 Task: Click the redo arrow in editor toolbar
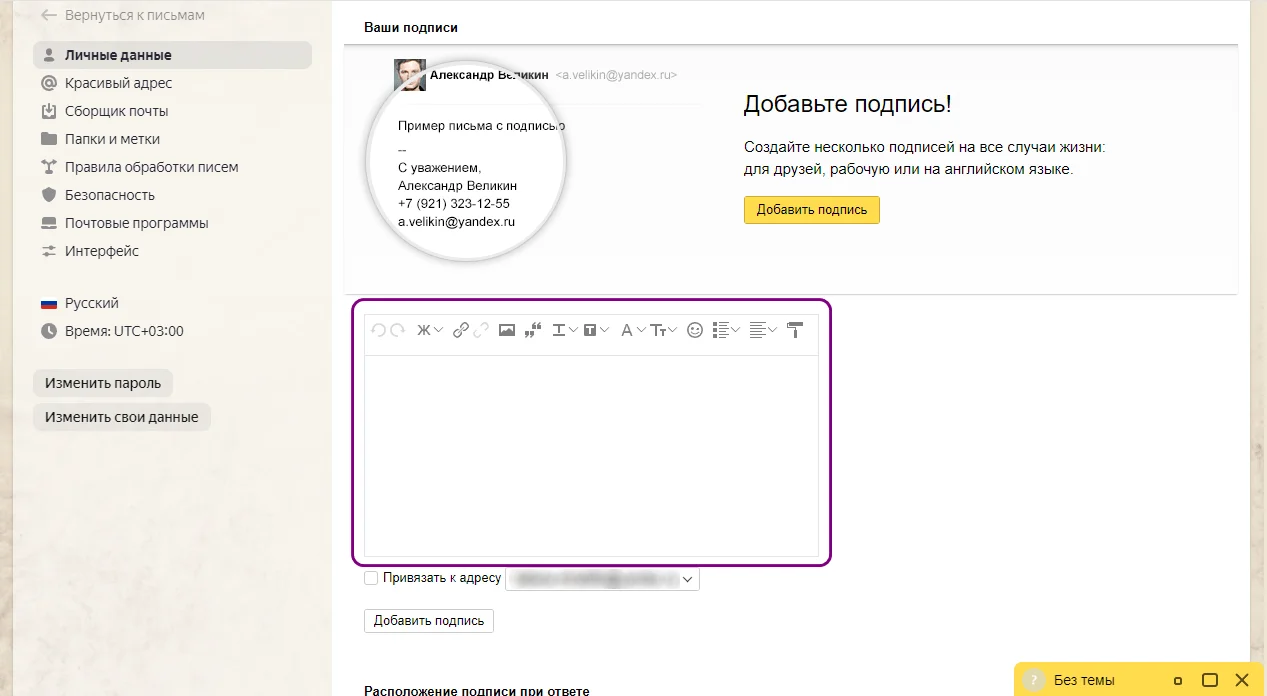pos(397,330)
